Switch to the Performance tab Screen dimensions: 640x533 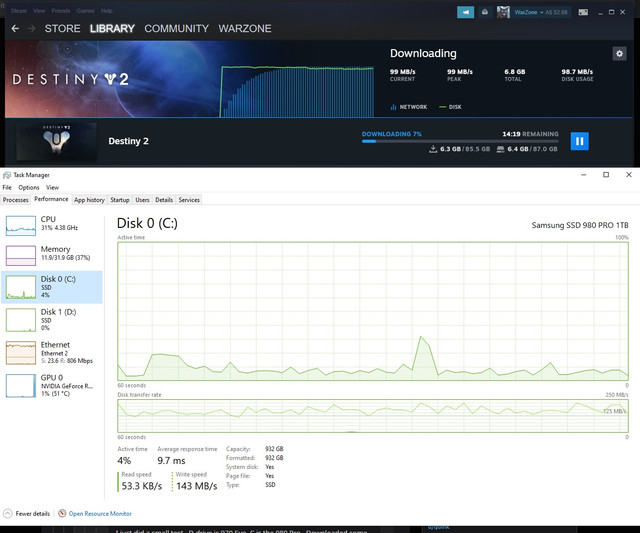click(x=51, y=199)
